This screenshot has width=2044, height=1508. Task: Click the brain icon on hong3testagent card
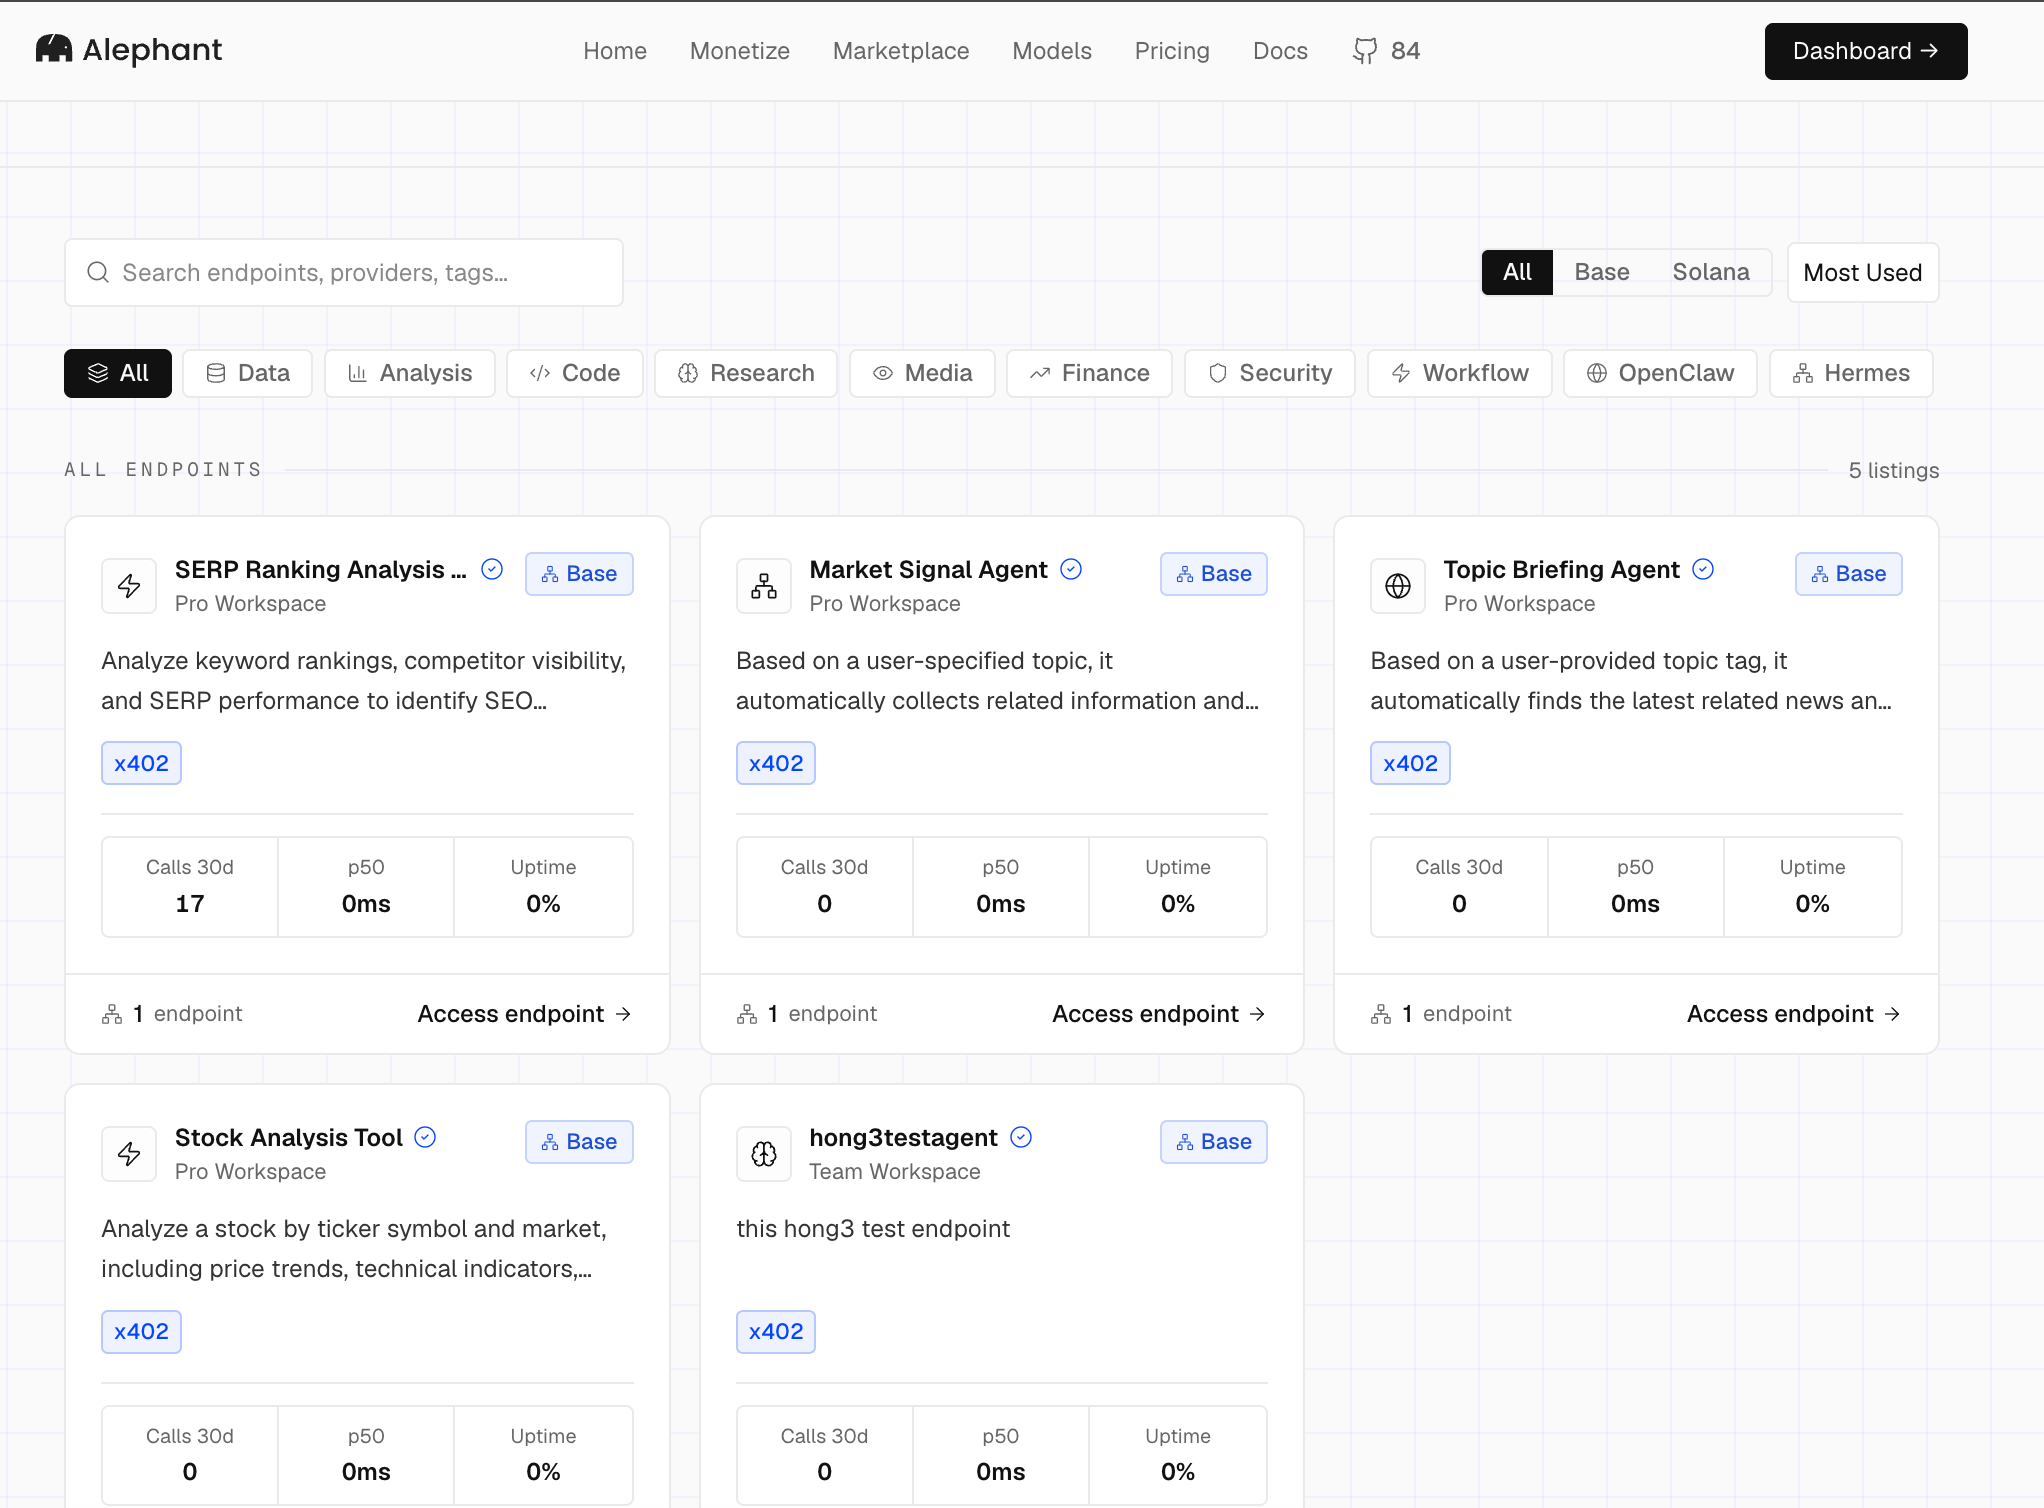[x=764, y=1154]
